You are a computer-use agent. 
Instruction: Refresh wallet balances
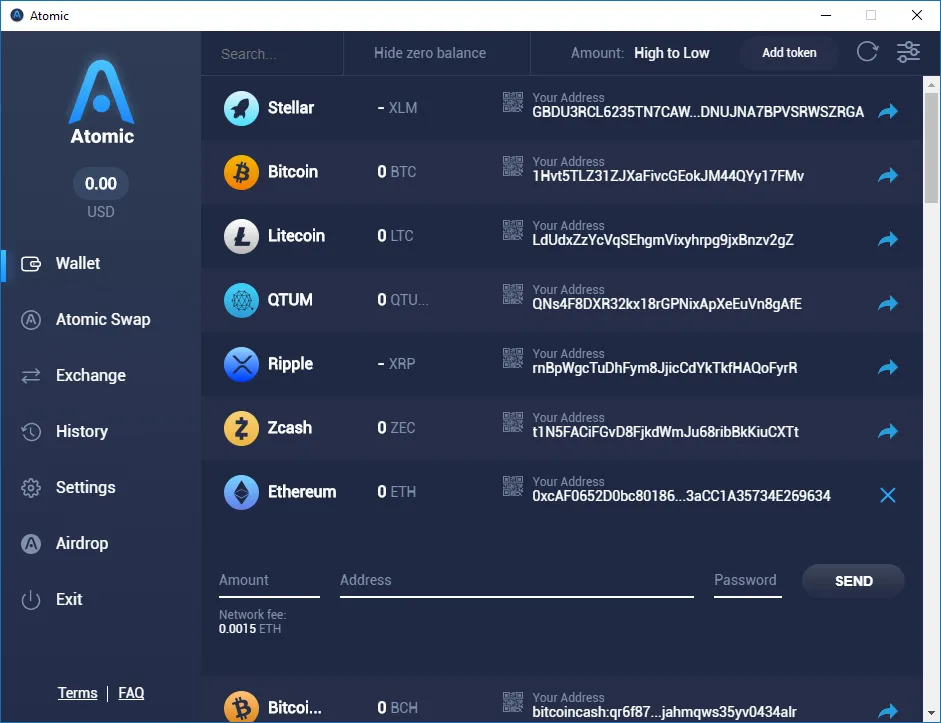pyautogui.click(x=867, y=52)
